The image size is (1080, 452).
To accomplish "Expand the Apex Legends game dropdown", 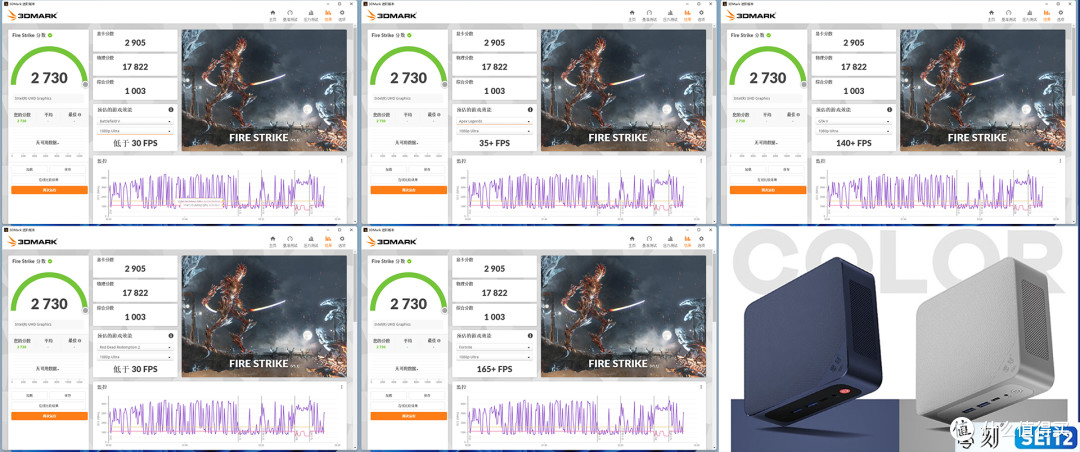I will (494, 121).
